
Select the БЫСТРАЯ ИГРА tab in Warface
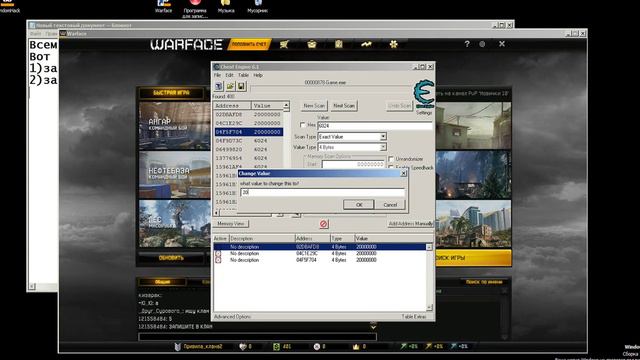click(171, 93)
